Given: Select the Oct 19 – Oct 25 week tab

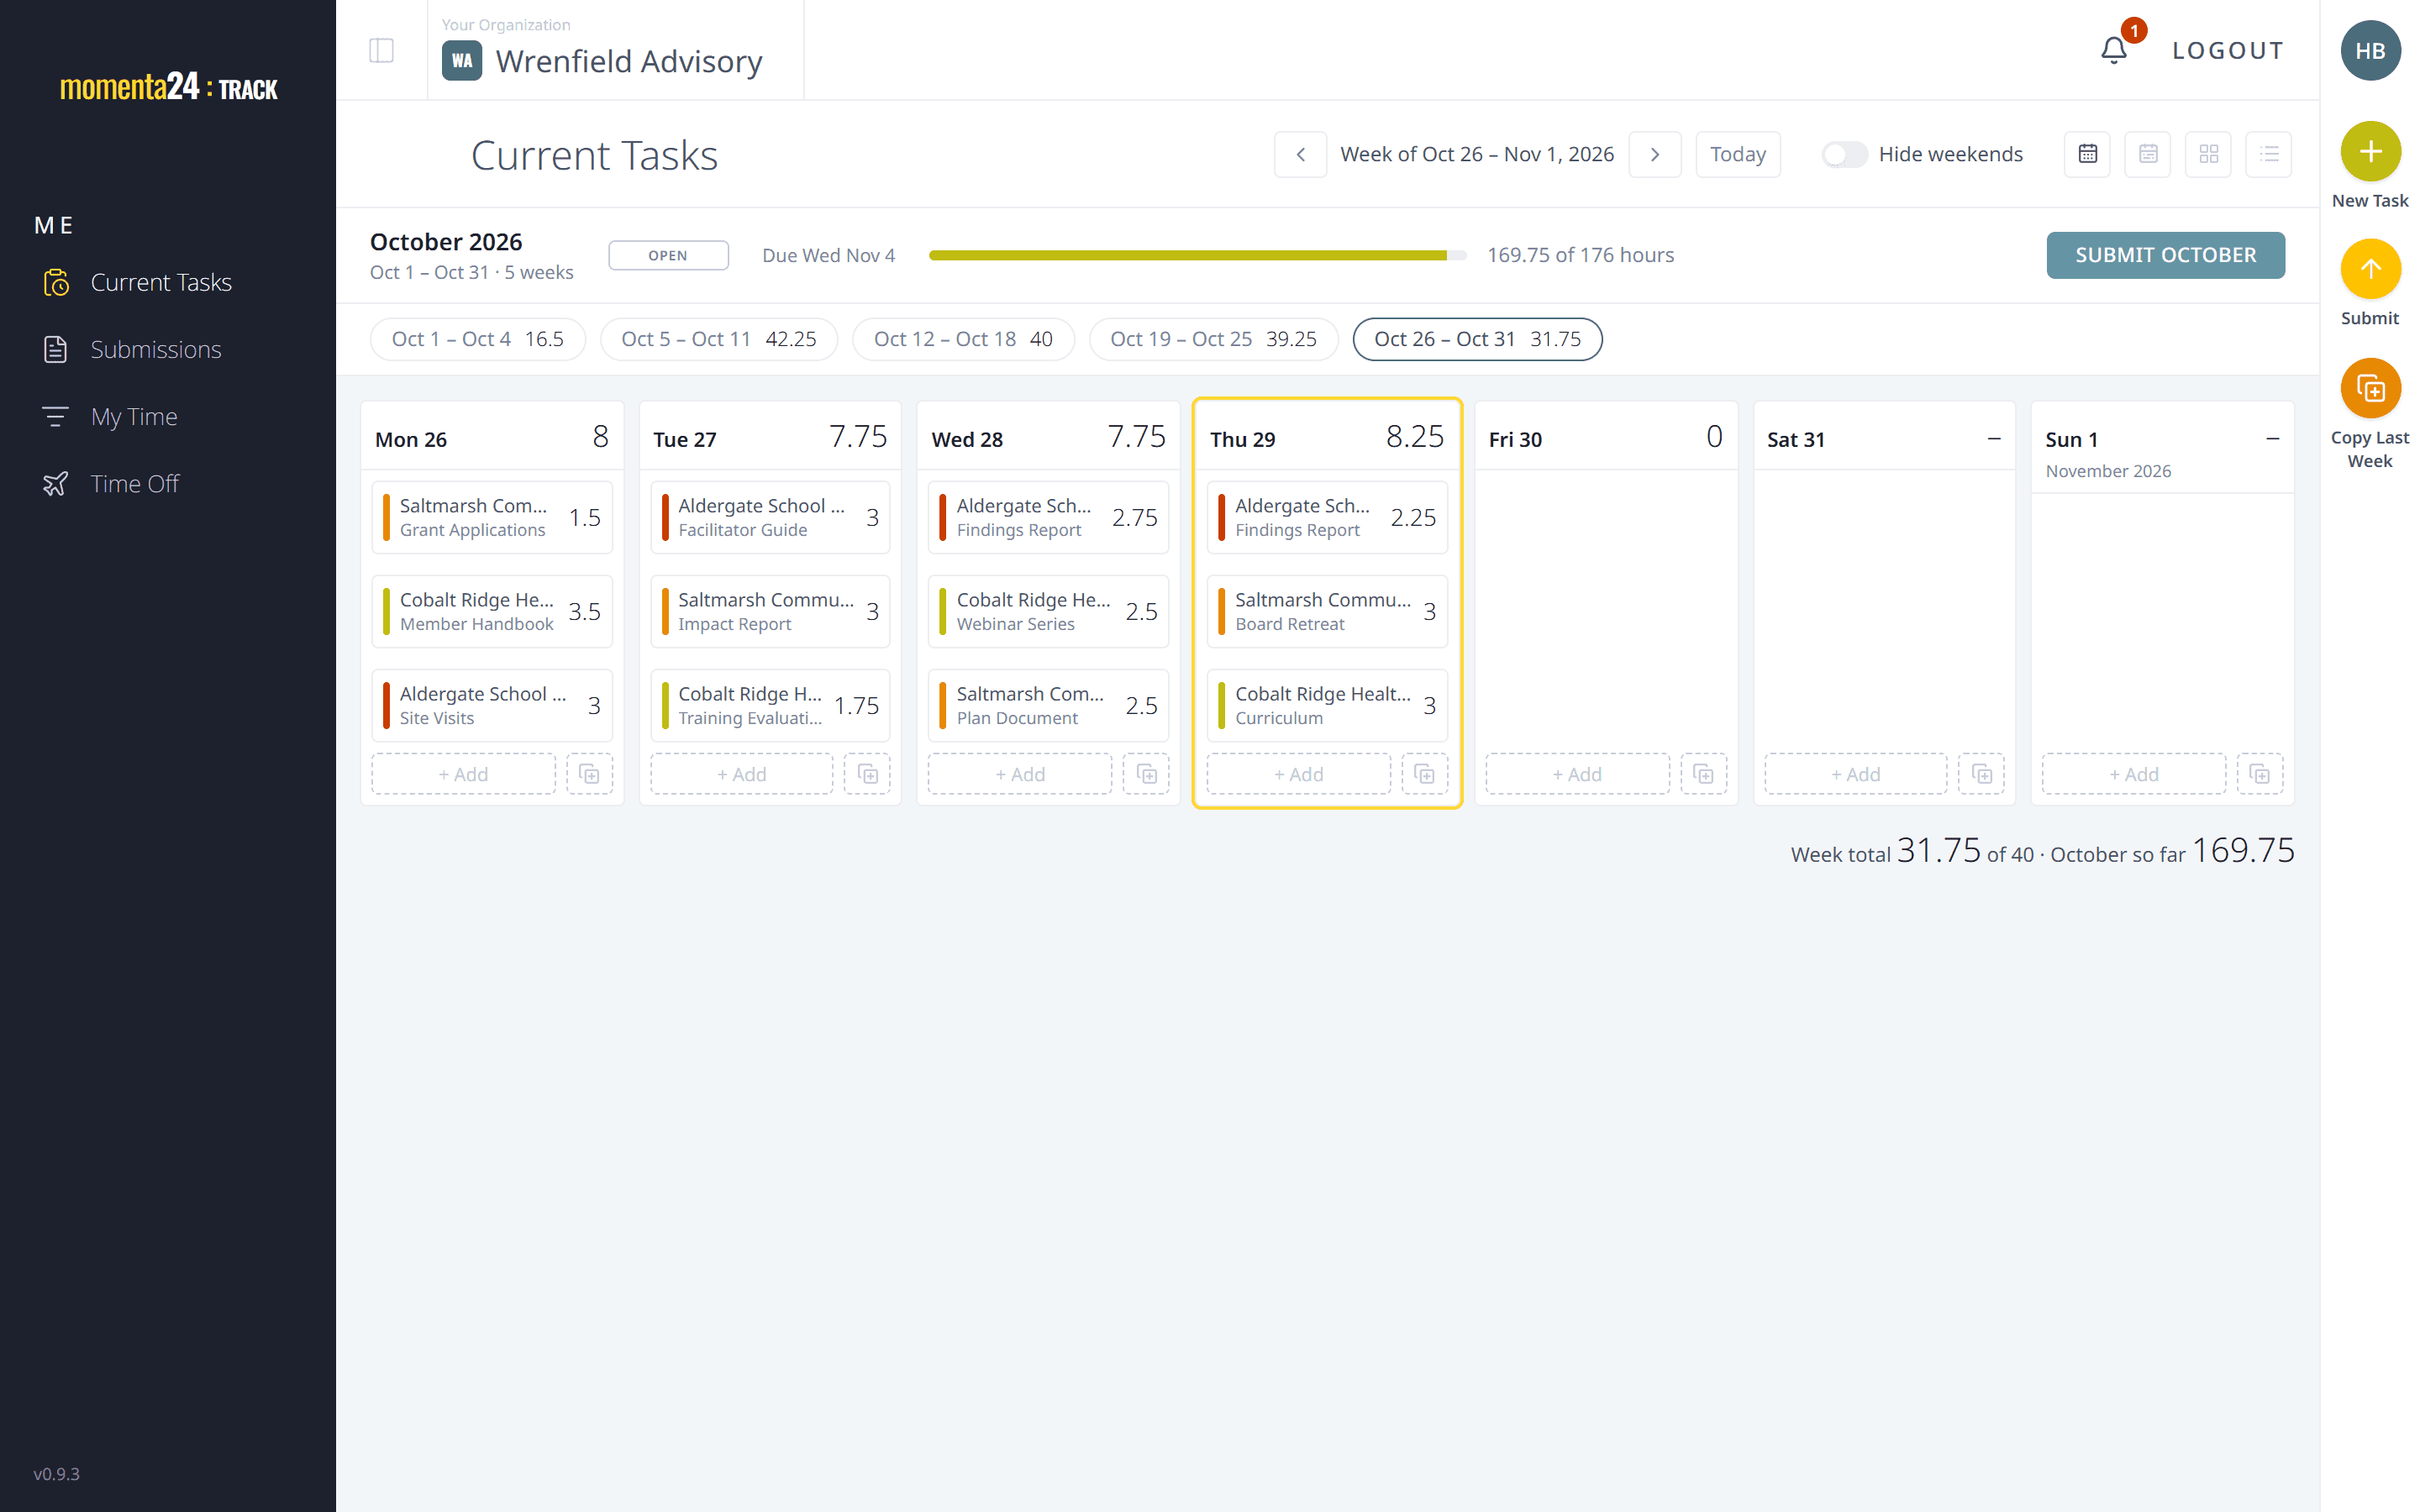Looking at the screenshot, I should coord(1213,339).
